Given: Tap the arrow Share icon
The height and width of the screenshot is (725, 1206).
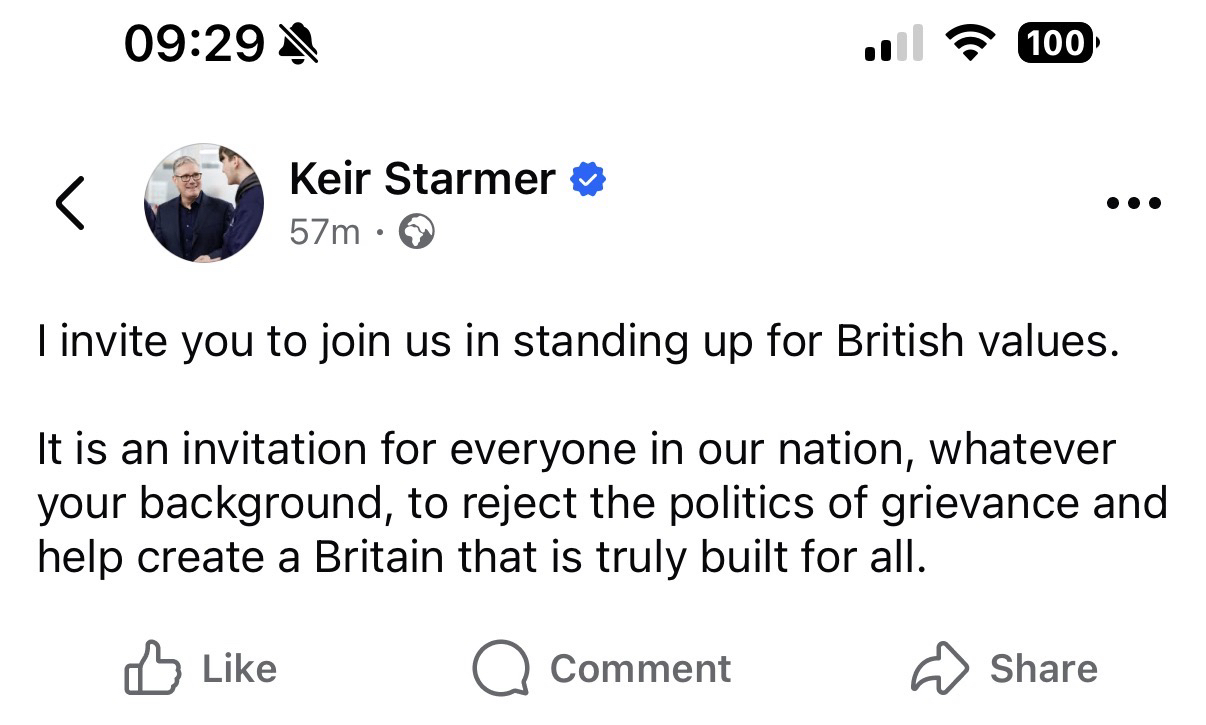Looking at the screenshot, I should pos(940,669).
